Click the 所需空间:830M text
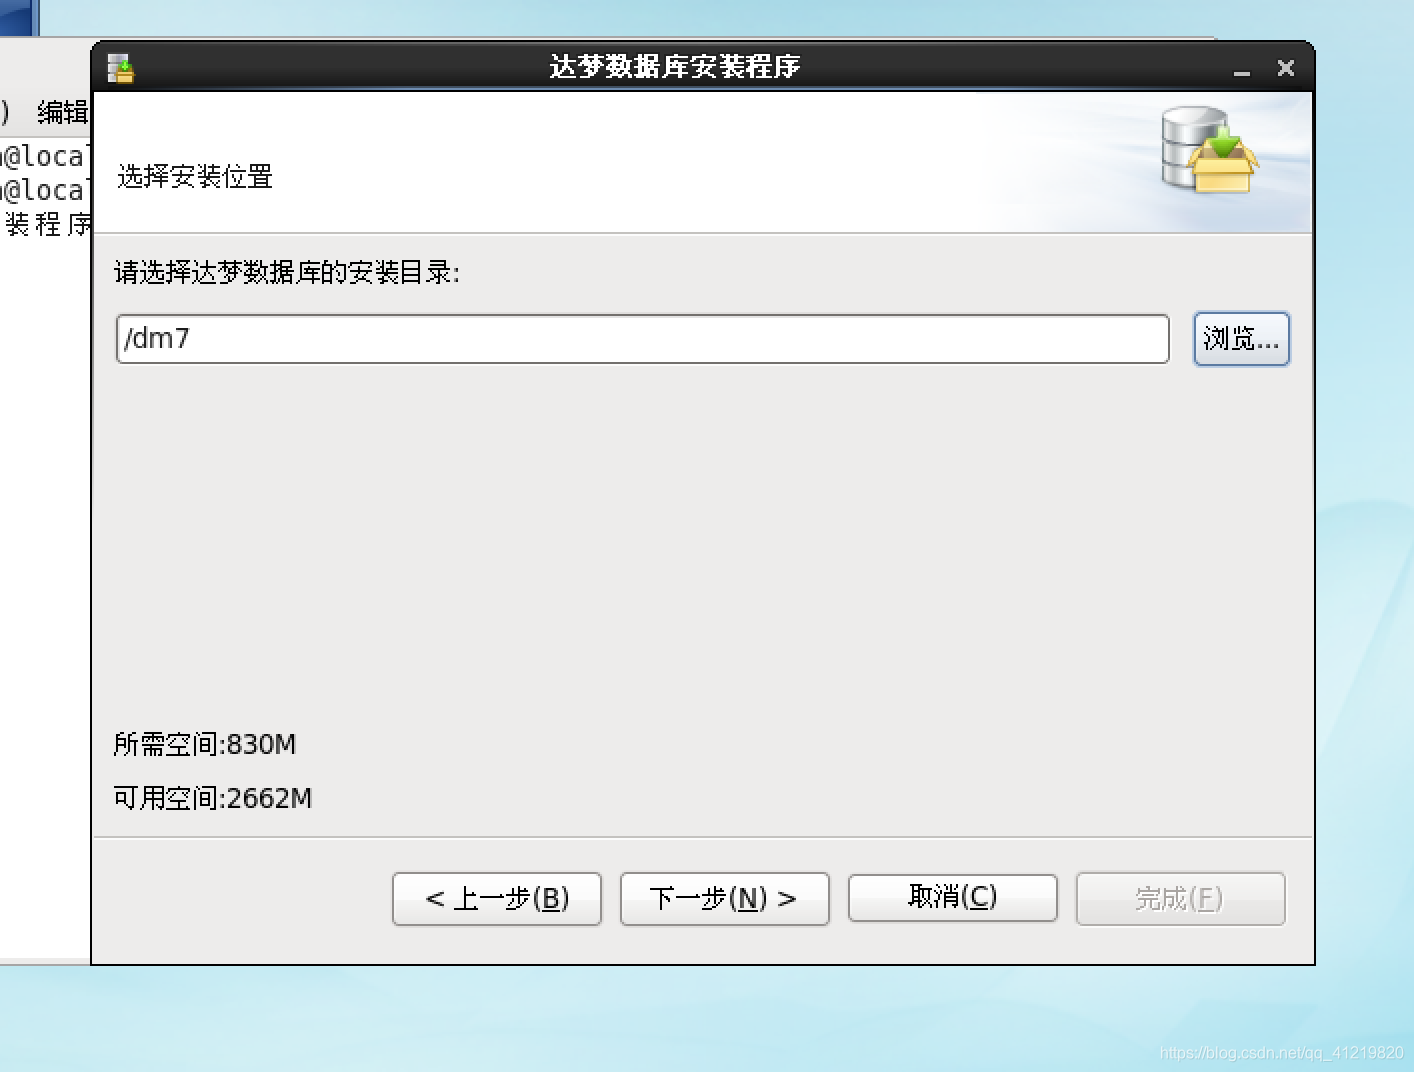1414x1072 pixels. point(205,744)
